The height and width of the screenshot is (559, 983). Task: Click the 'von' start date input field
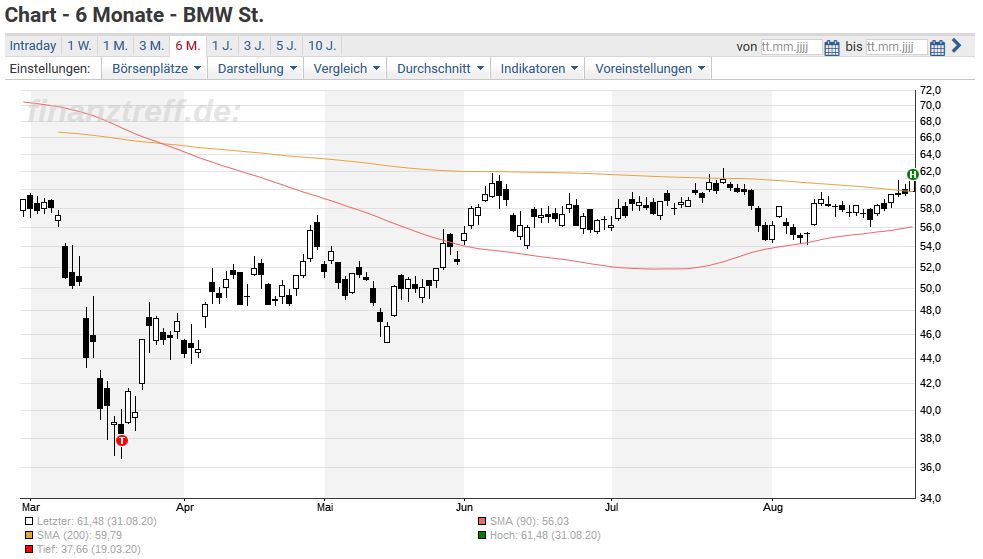[x=791, y=47]
